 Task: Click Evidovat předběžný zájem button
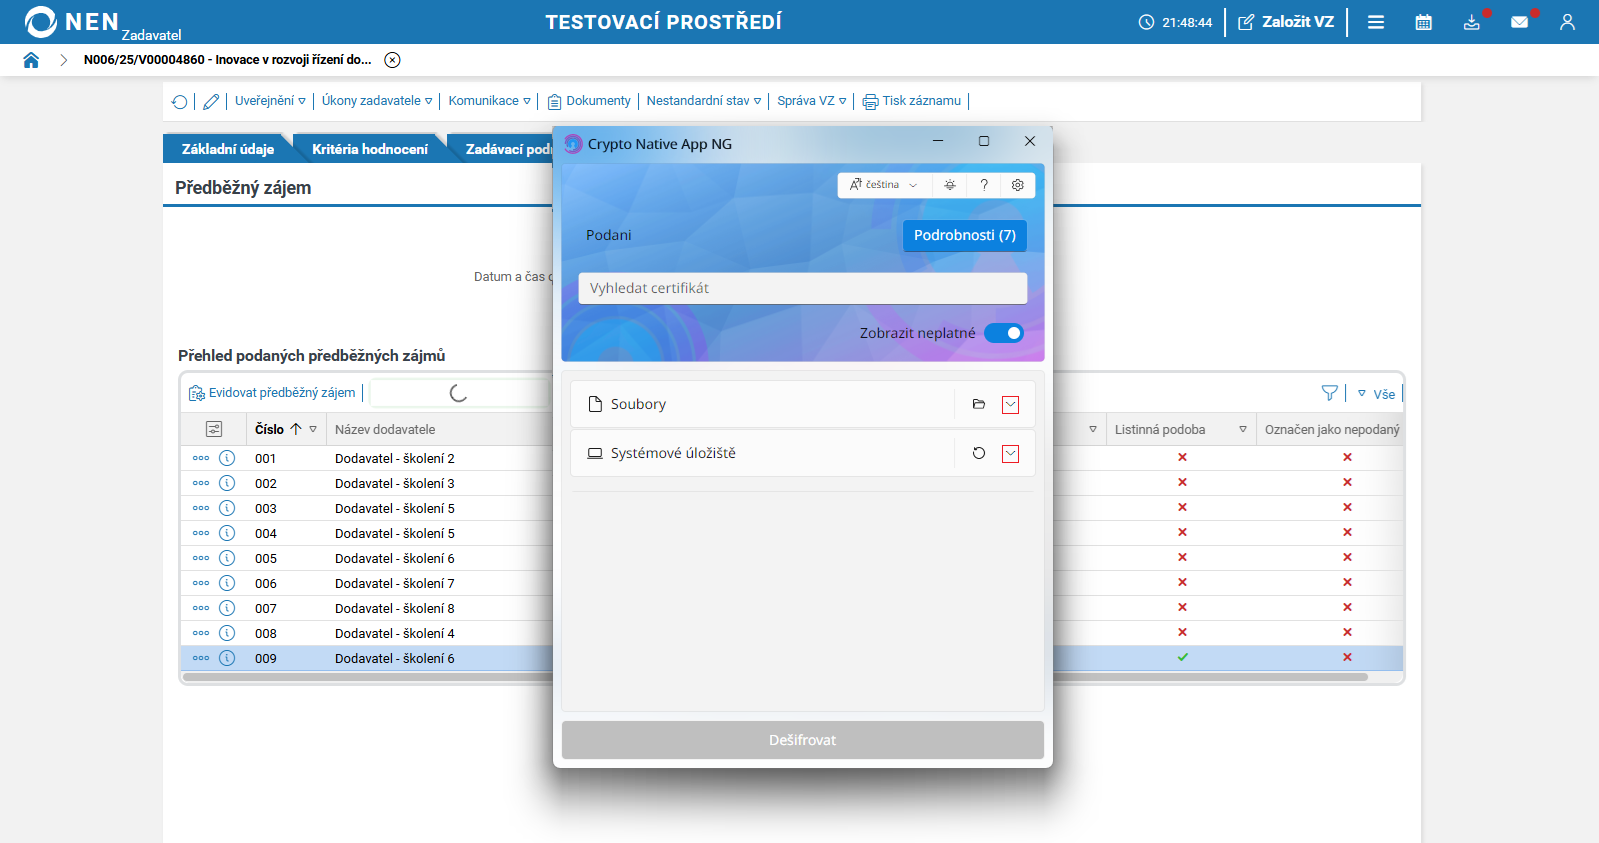click(272, 393)
